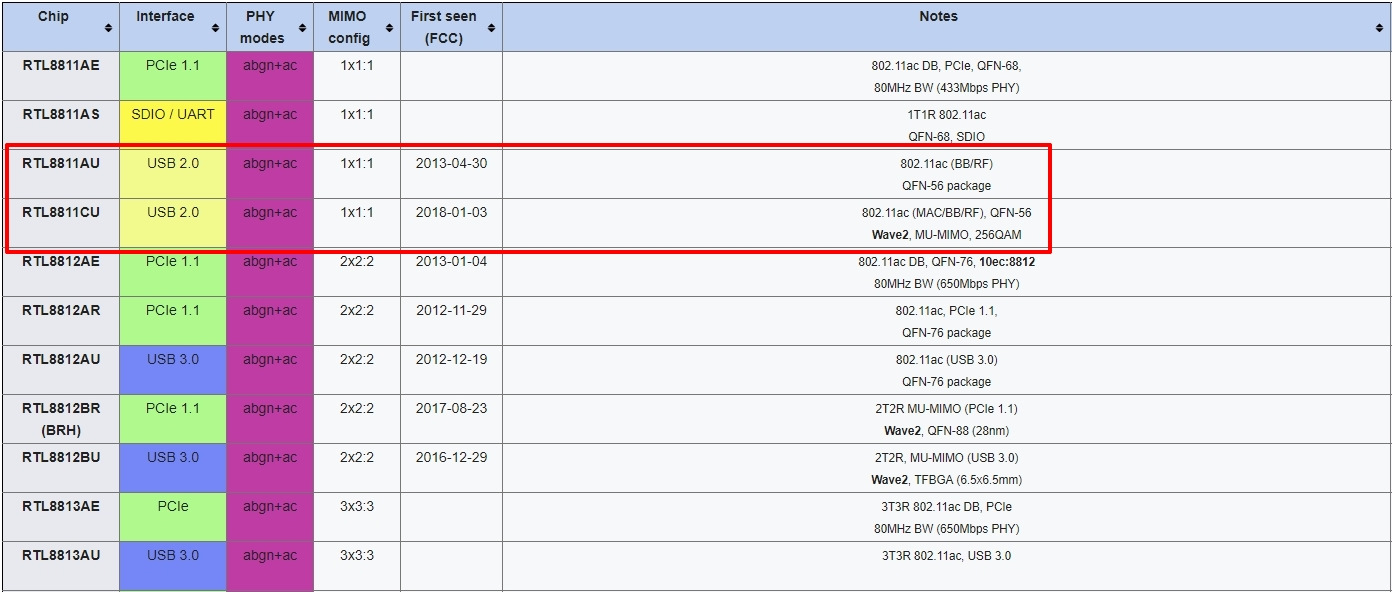
Task: Click the 2012-11-29 date cell
Action: tap(451, 310)
